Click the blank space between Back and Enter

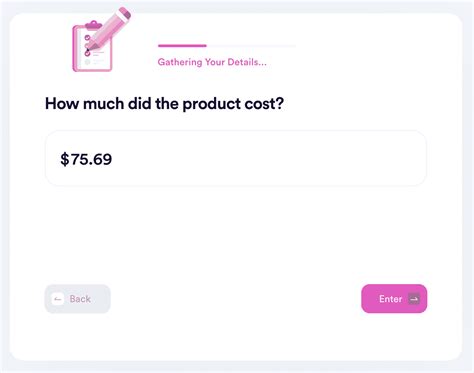point(236,299)
